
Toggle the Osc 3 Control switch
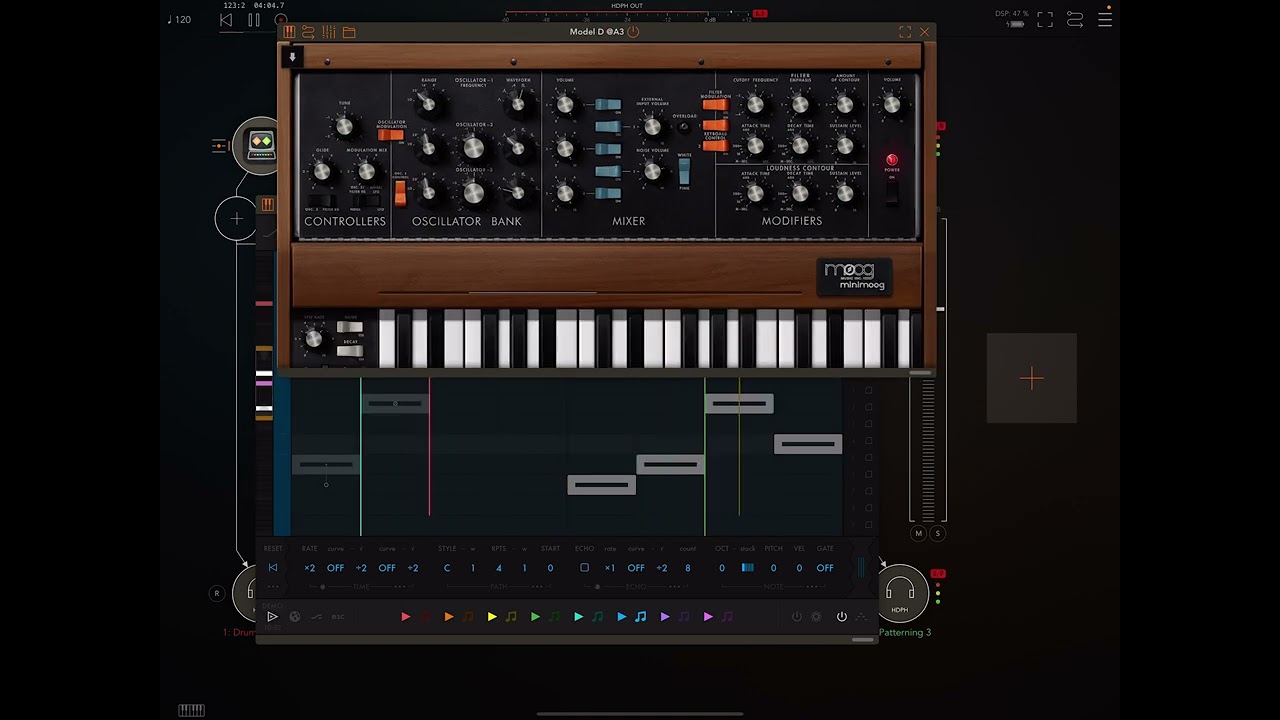pyautogui.click(x=400, y=192)
